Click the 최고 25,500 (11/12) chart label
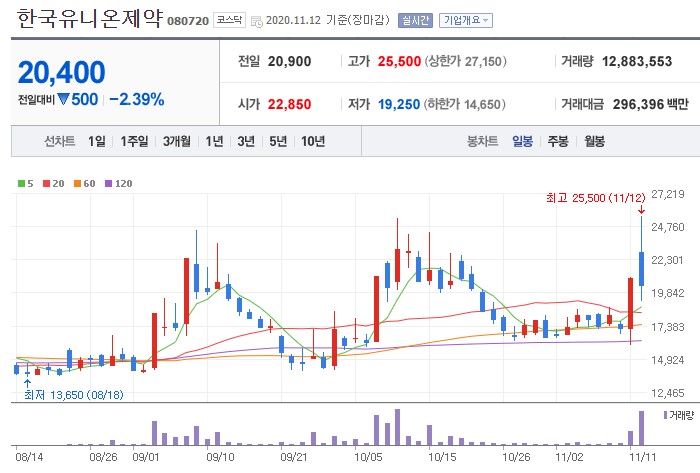 click(596, 198)
